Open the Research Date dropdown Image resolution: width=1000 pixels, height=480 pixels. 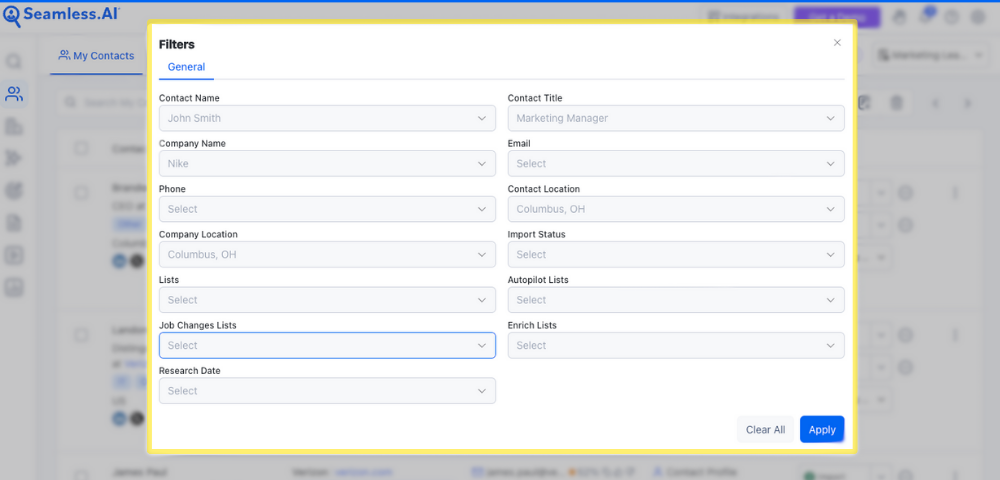click(327, 391)
